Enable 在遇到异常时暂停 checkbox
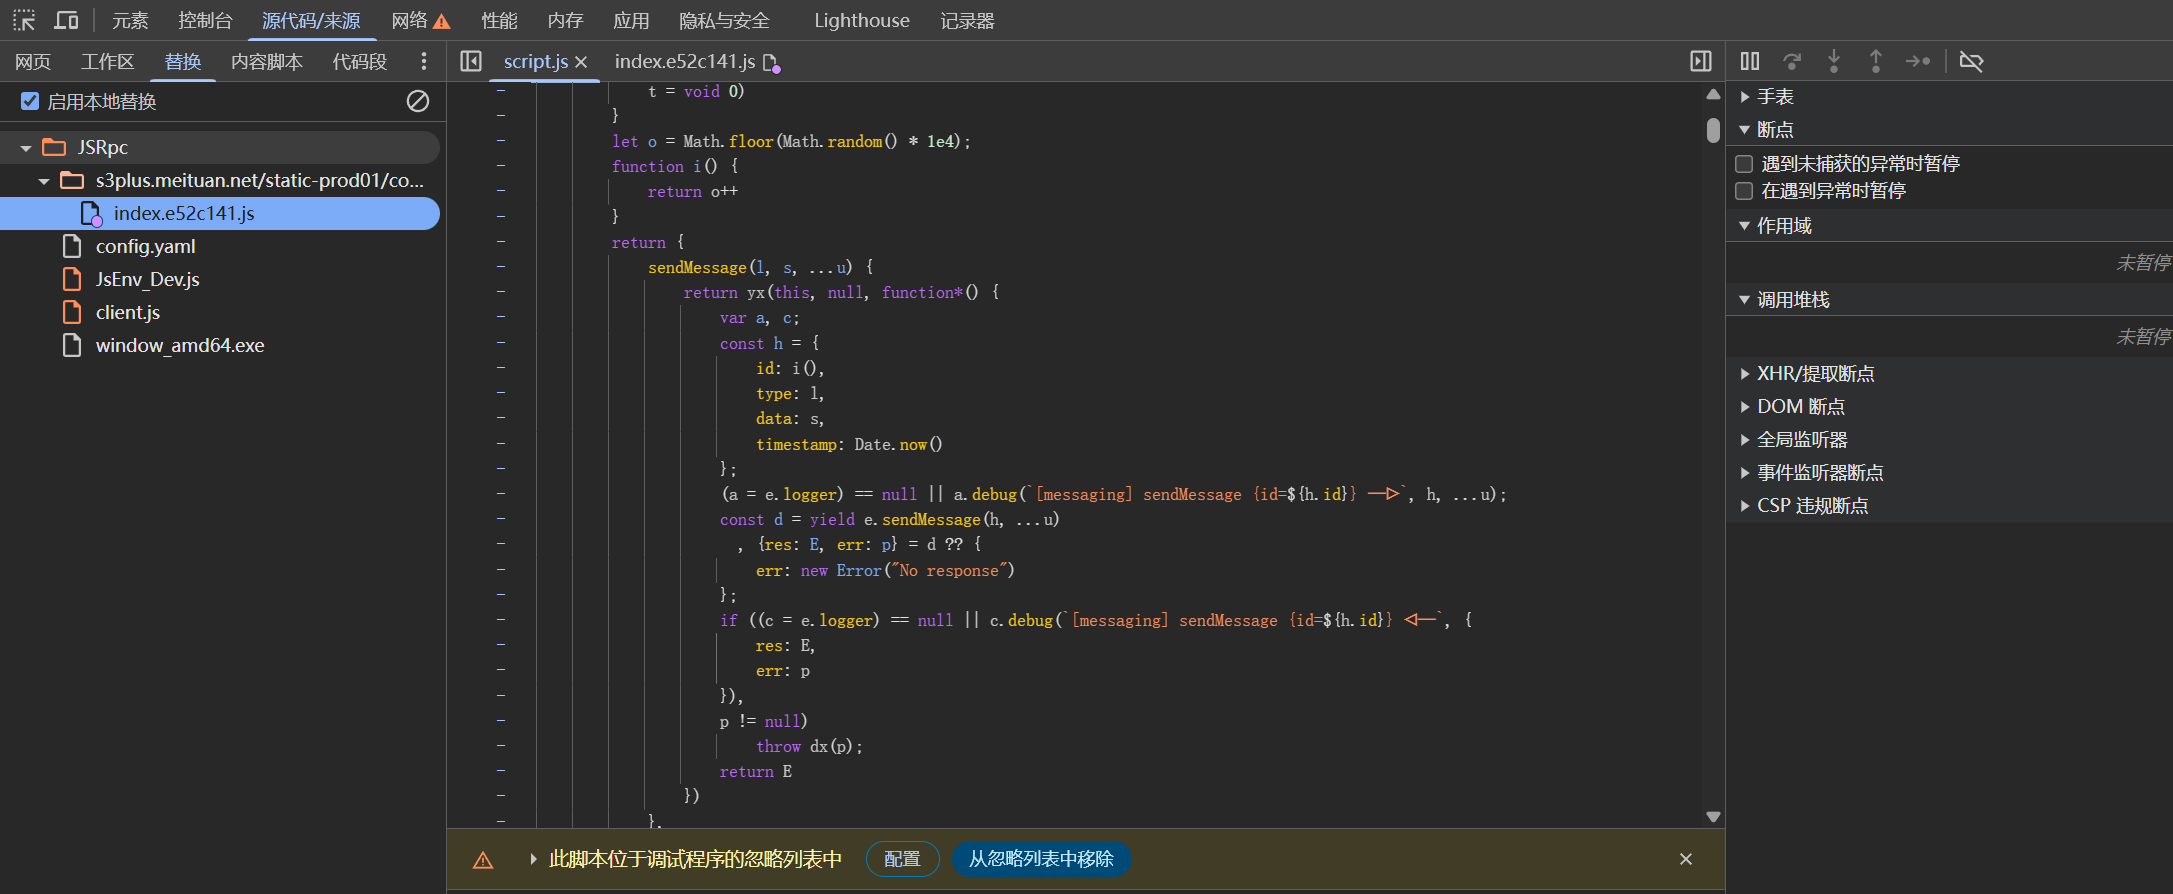2173x894 pixels. [1744, 191]
